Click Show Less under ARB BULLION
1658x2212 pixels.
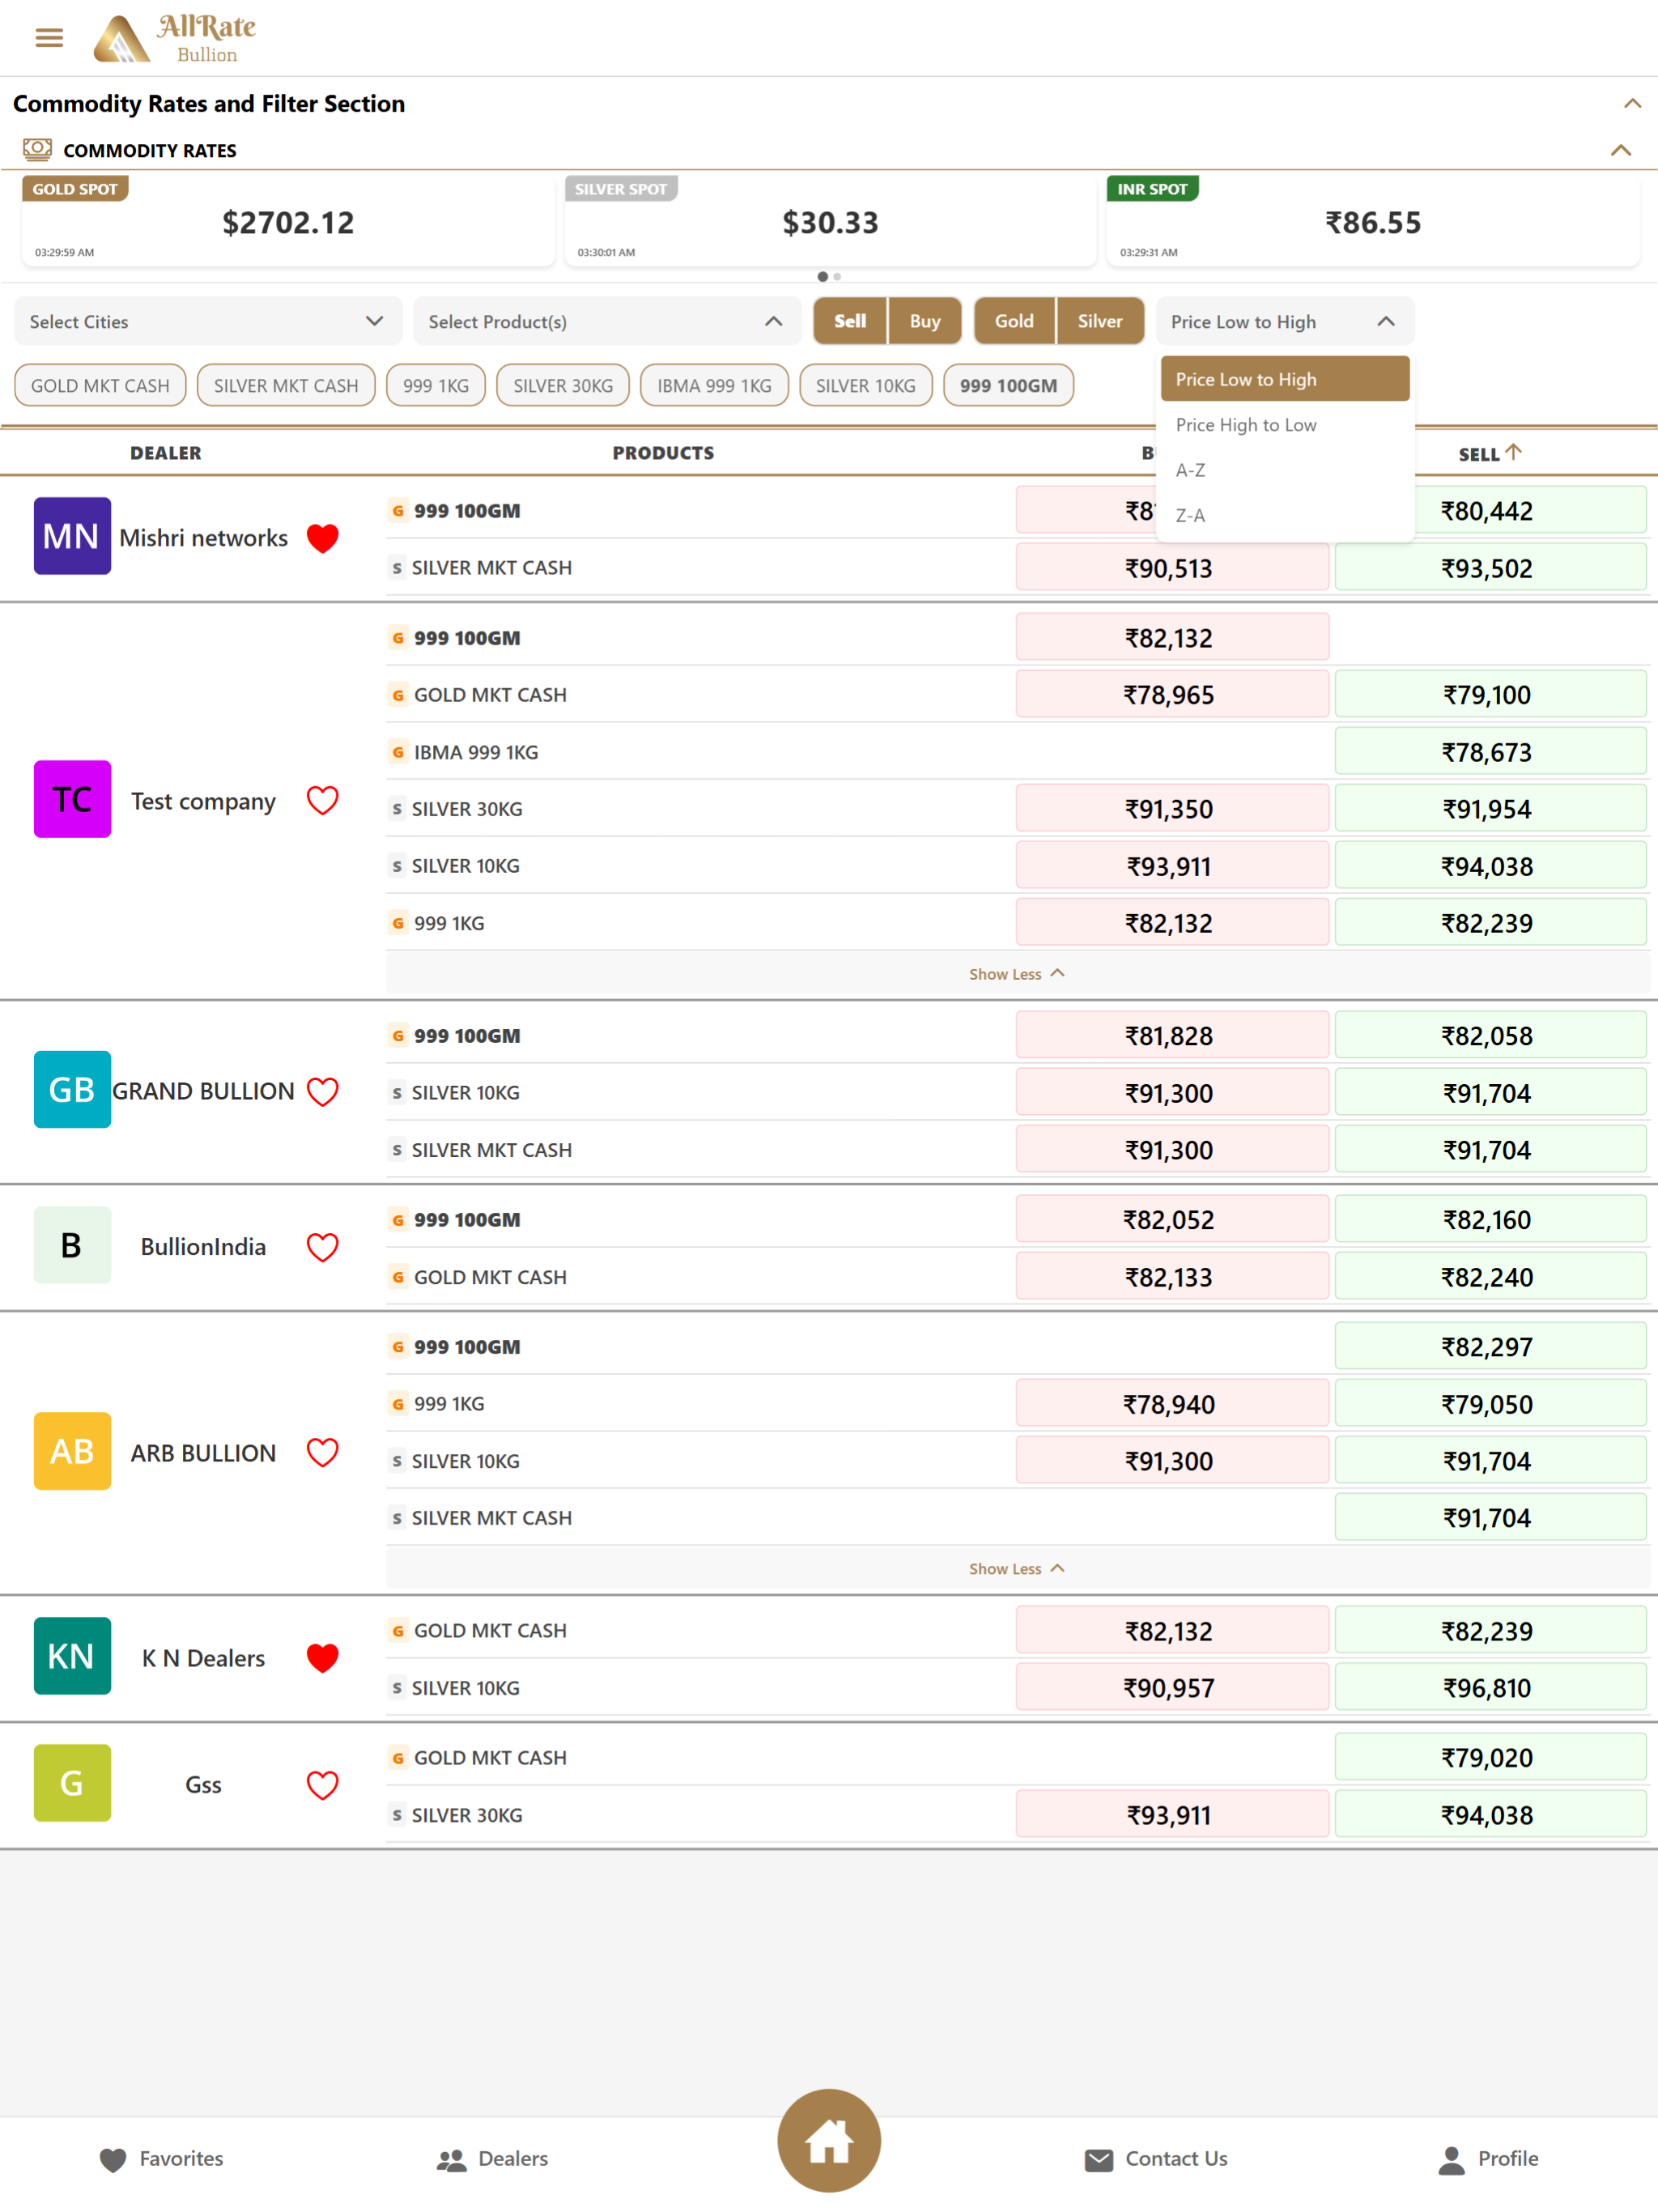pos(1017,1569)
